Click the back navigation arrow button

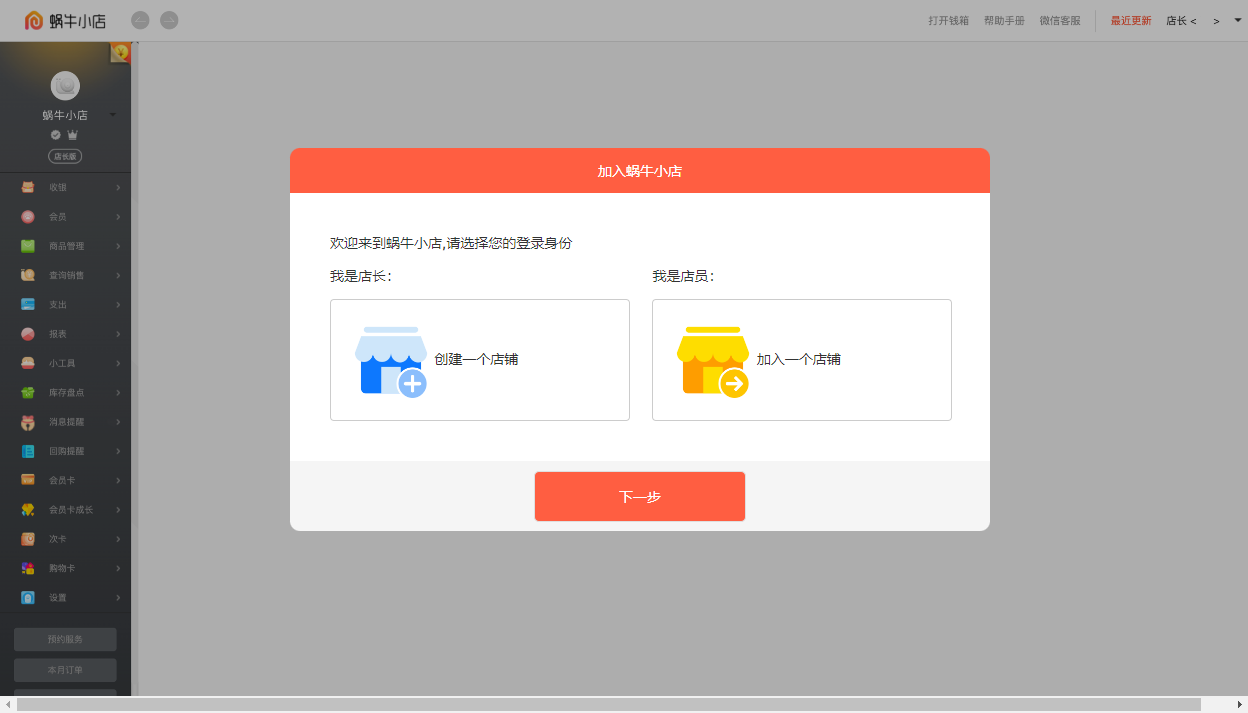(x=141, y=20)
